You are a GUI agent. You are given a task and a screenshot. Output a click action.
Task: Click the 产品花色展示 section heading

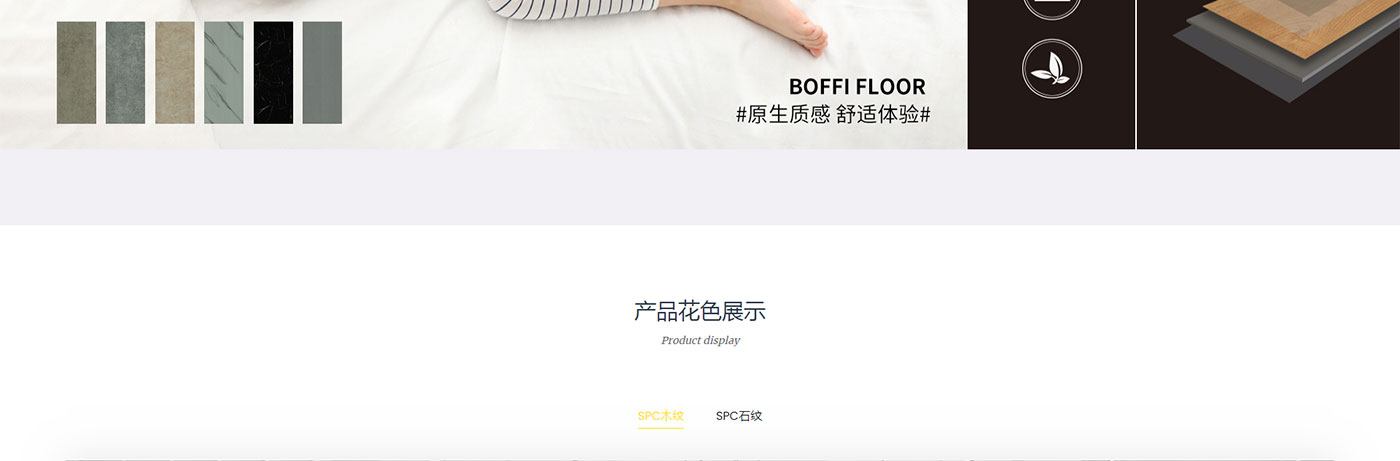point(700,311)
